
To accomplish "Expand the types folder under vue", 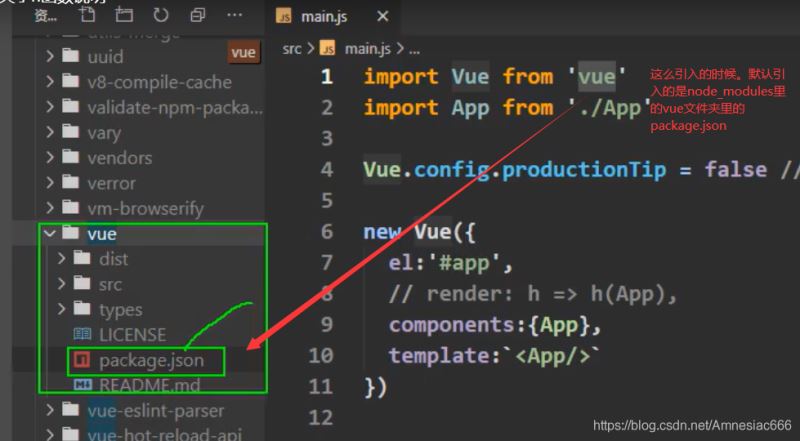I will point(64,309).
